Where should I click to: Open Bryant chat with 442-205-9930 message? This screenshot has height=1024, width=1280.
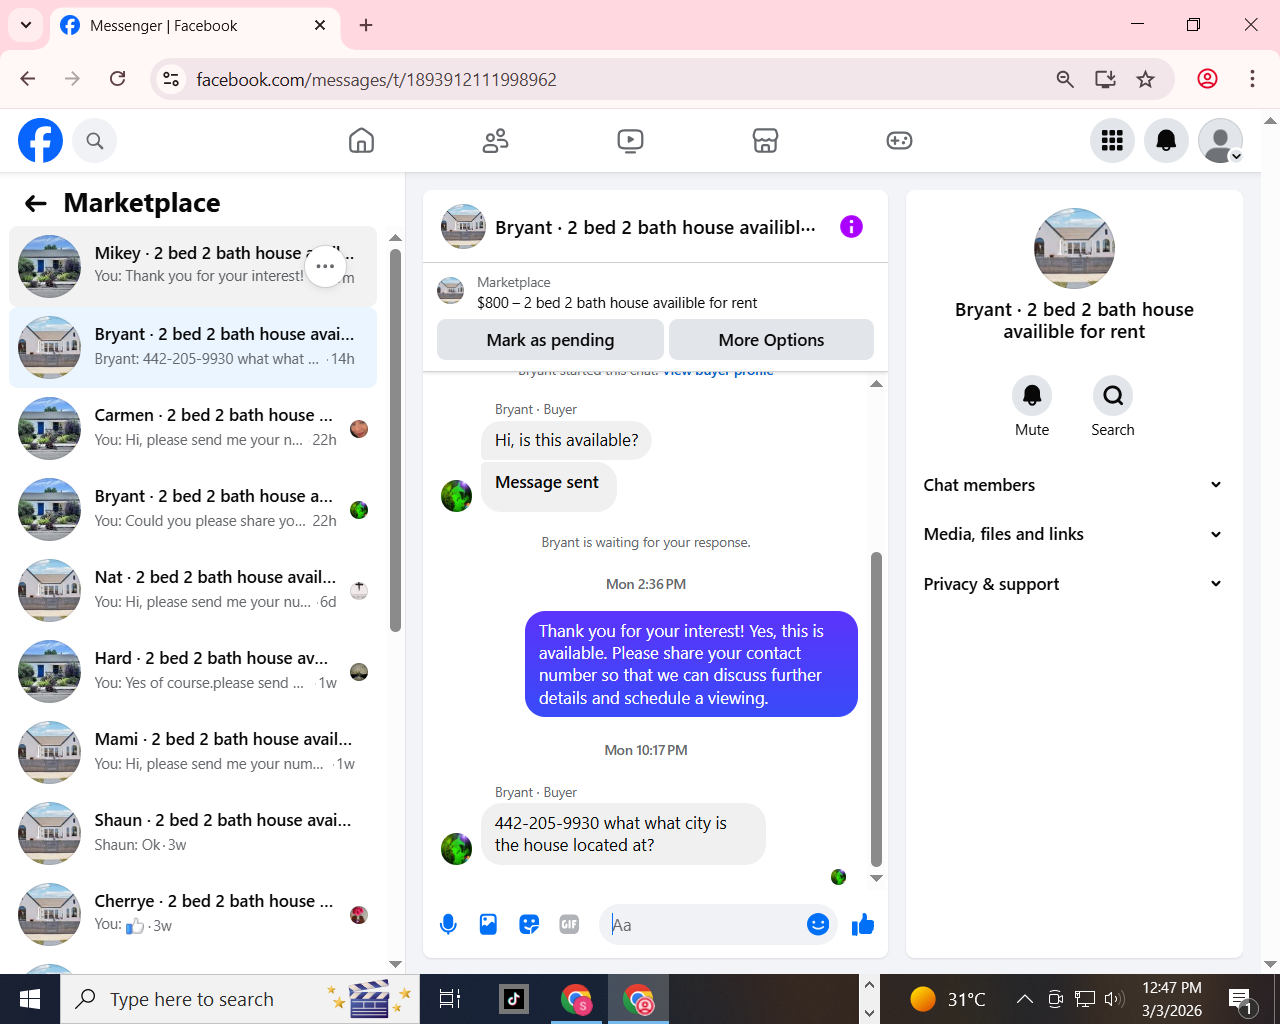[193, 348]
